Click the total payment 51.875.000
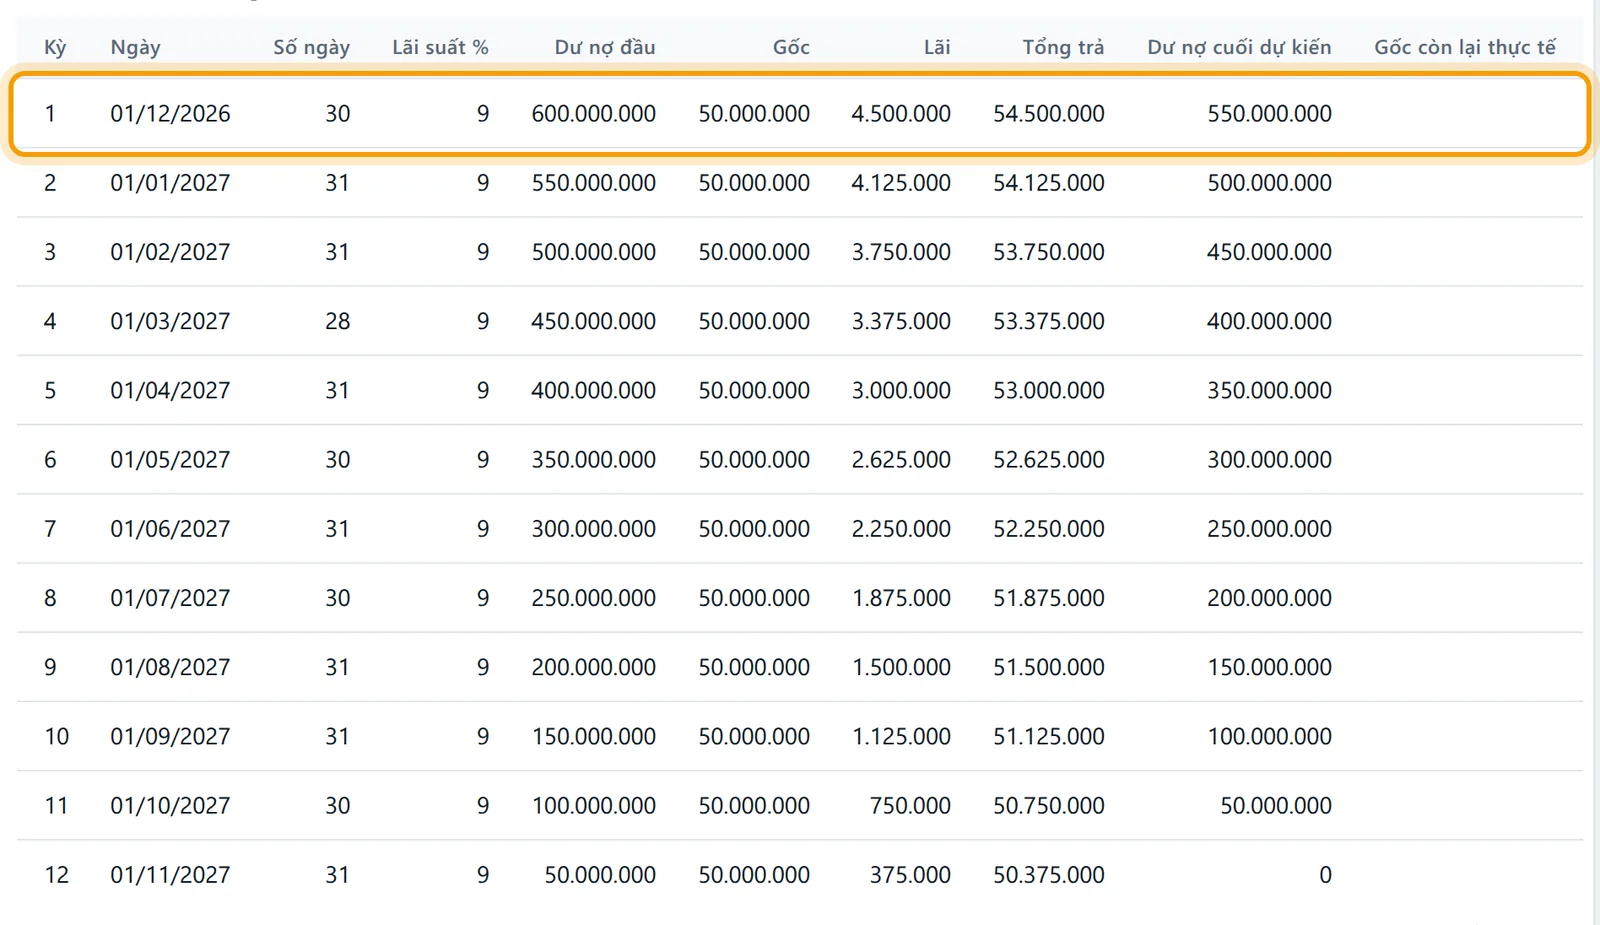The image size is (1600, 925). click(x=1049, y=598)
